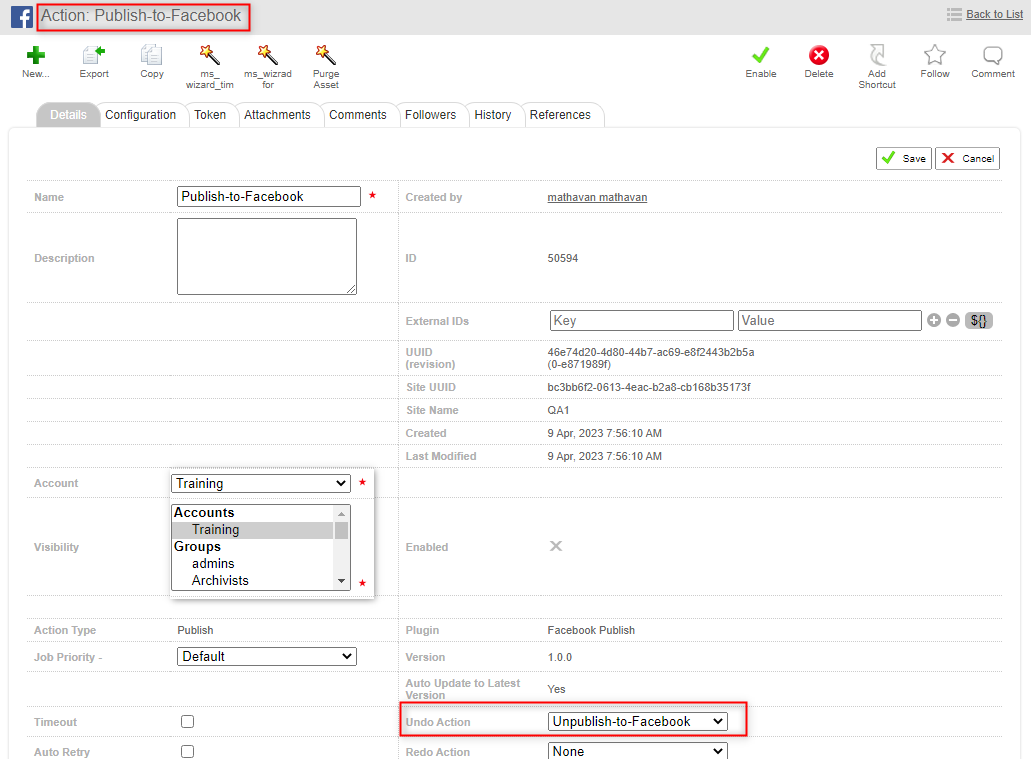Viewport: 1031px width, 759px height.
Task: Open the Token tab
Action: pos(210,114)
